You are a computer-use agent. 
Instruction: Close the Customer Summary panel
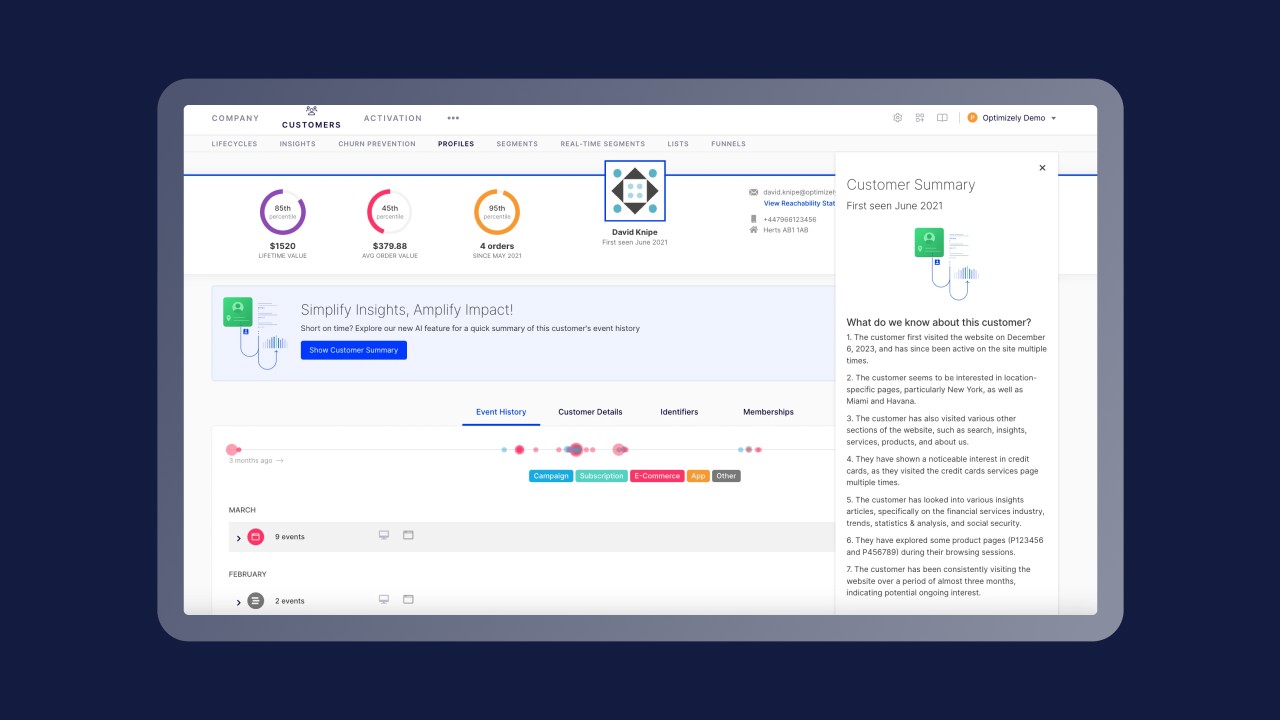coord(1042,168)
